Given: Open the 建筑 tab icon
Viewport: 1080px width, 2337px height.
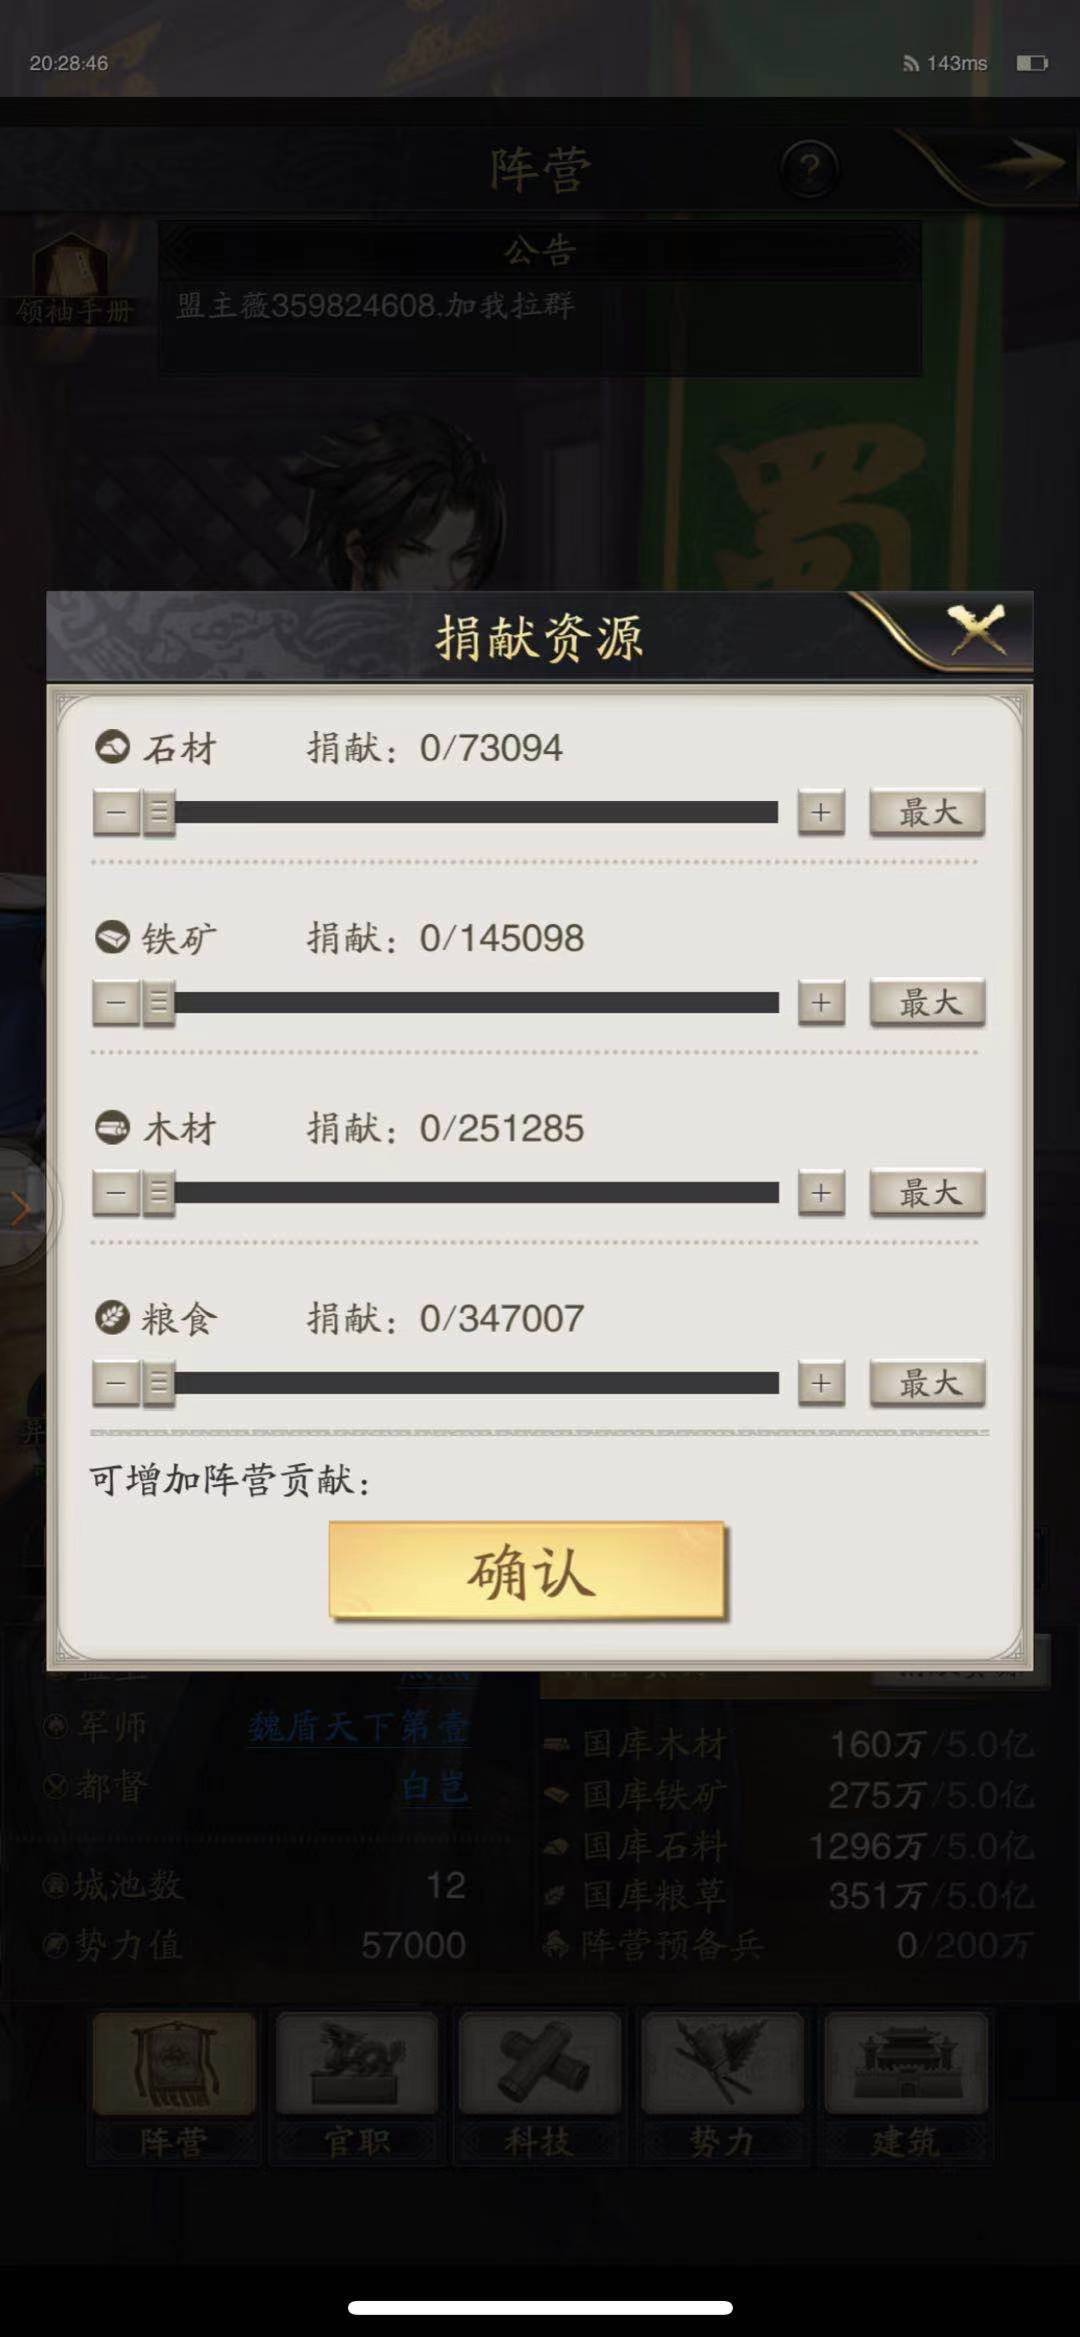Looking at the screenshot, I should pos(905,2062).
